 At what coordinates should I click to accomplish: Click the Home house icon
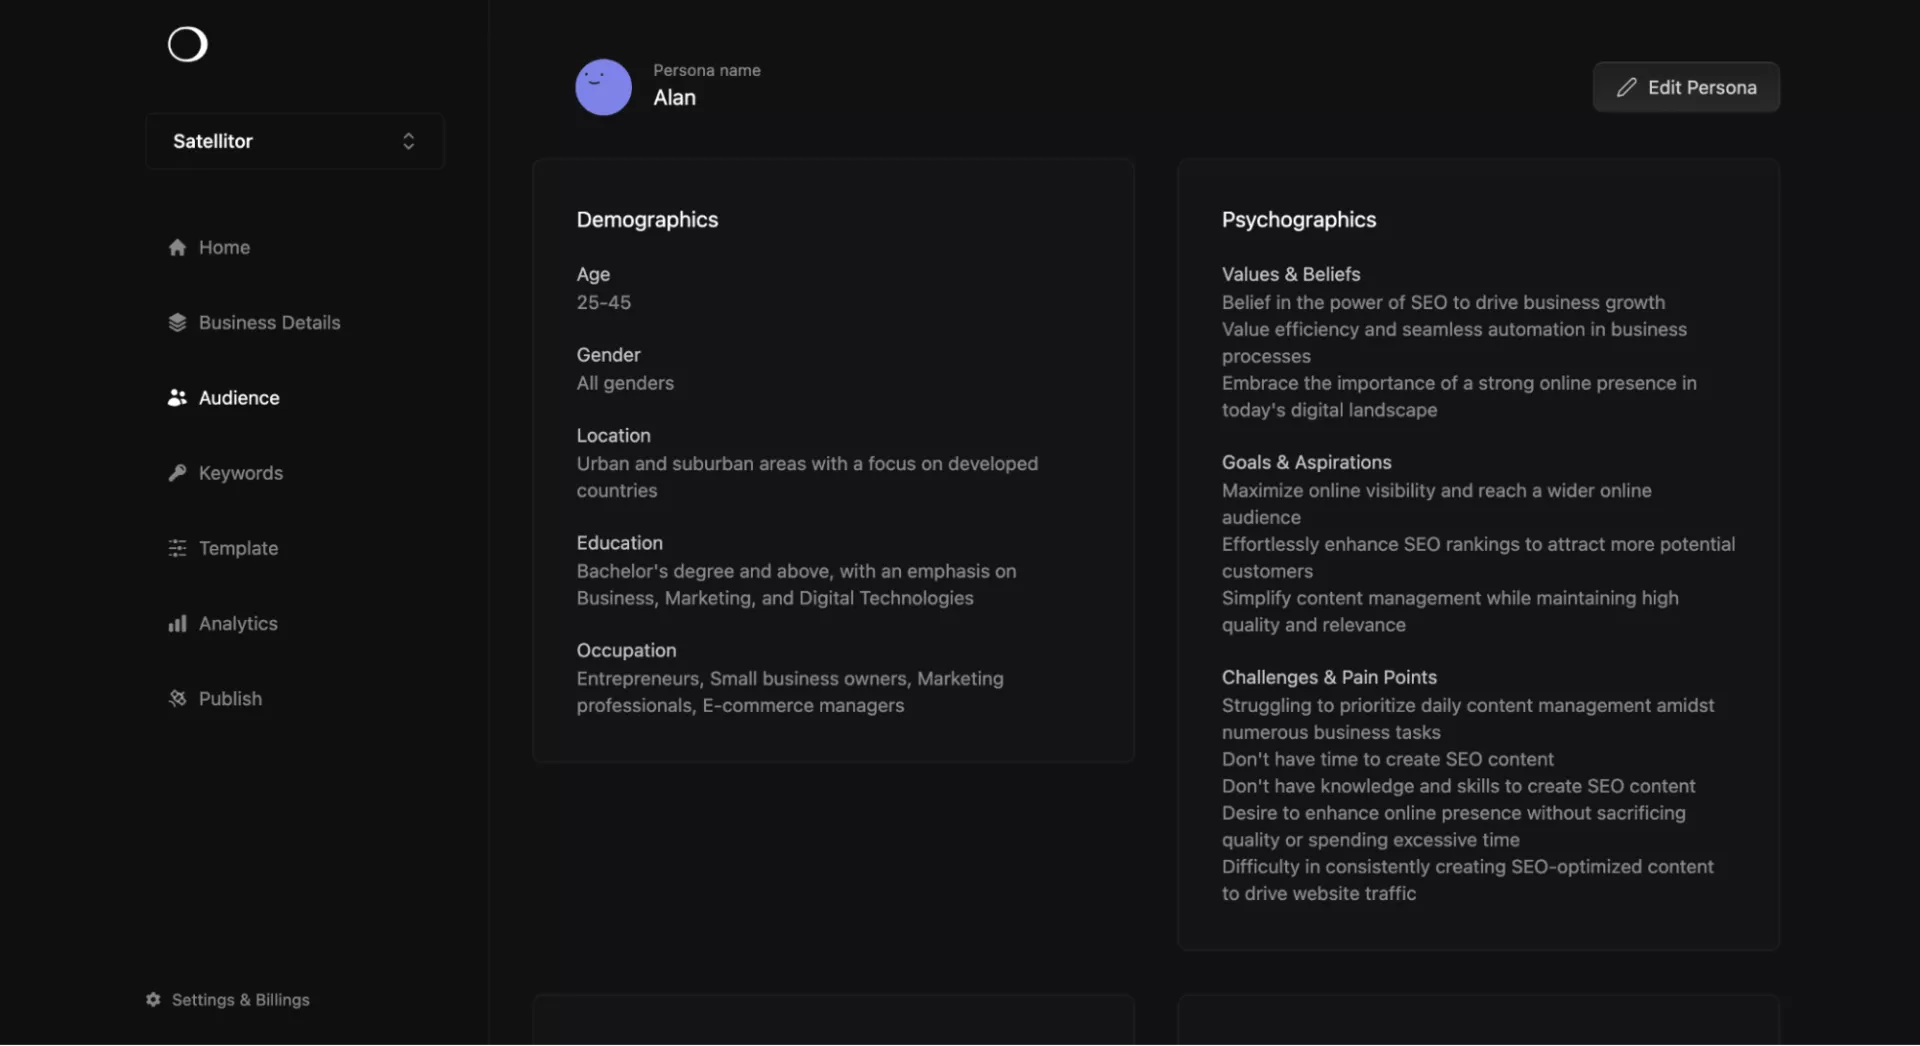click(177, 247)
